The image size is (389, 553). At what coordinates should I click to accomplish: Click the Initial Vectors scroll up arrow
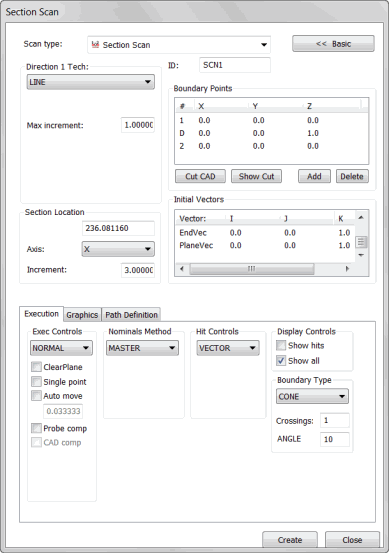click(361, 218)
